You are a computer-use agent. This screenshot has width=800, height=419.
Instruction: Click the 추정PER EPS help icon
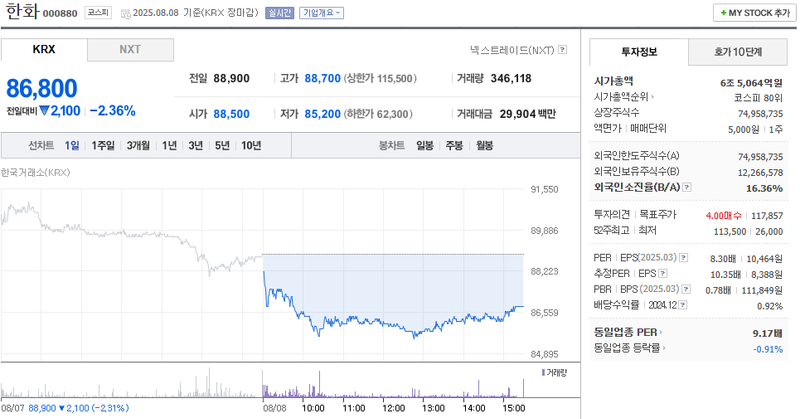(663, 274)
